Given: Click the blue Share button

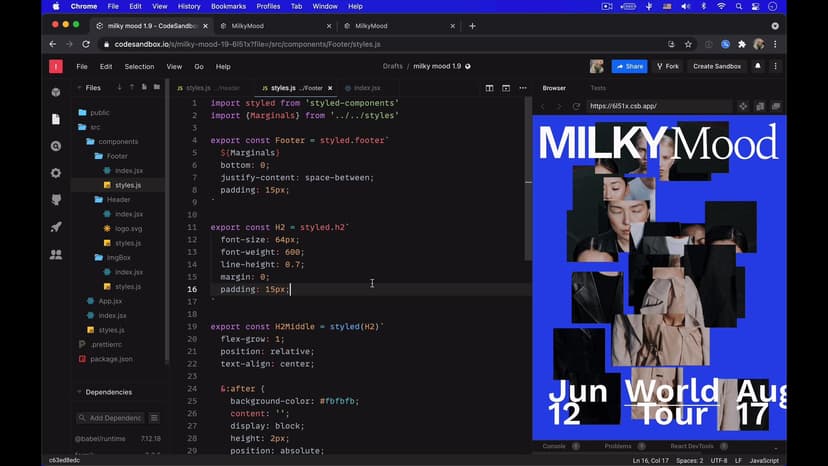Looking at the screenshot, I should 629,66.
